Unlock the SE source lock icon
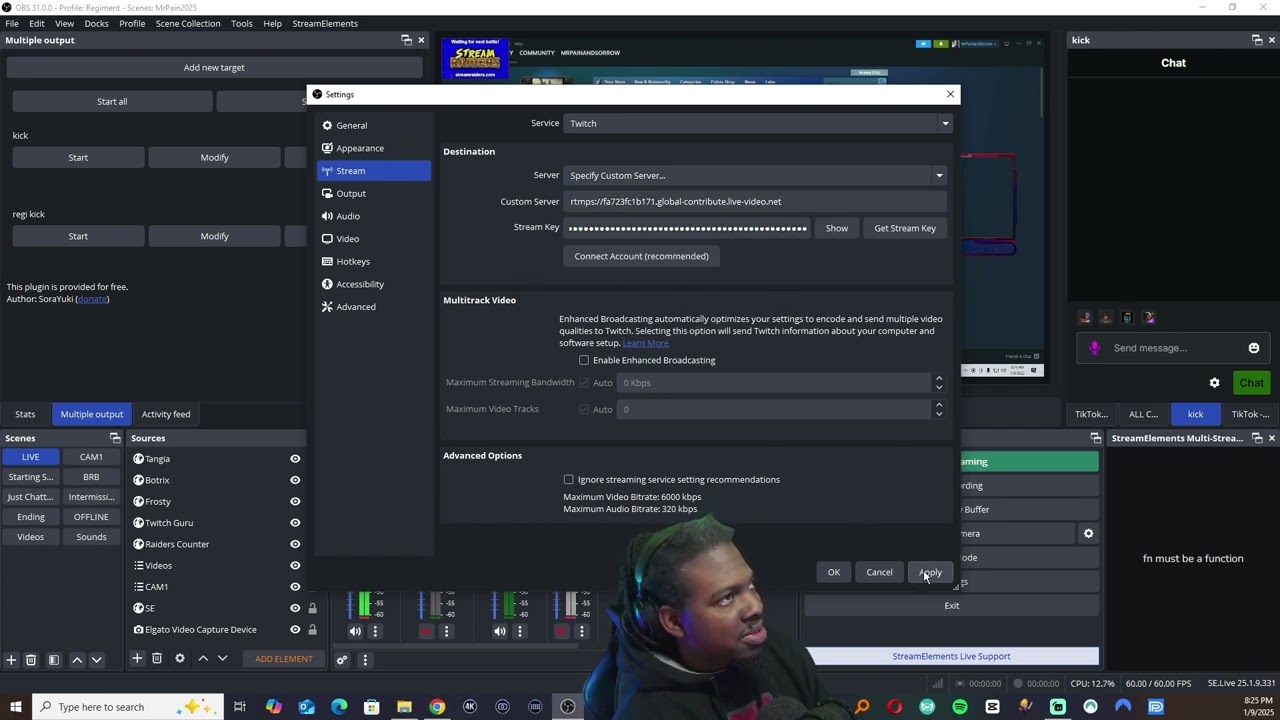 (312, 608)
